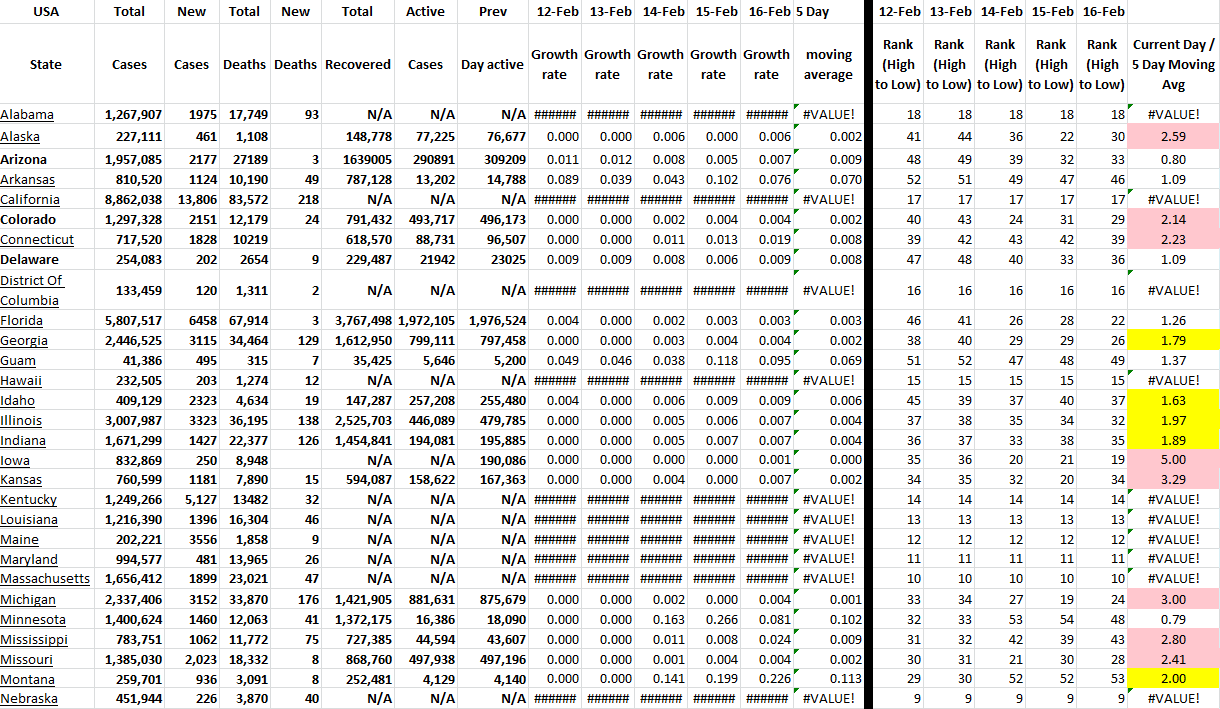Select Montana's yellow 2.00 ratio cell

pyautogui.click(x=1173, y=678)
